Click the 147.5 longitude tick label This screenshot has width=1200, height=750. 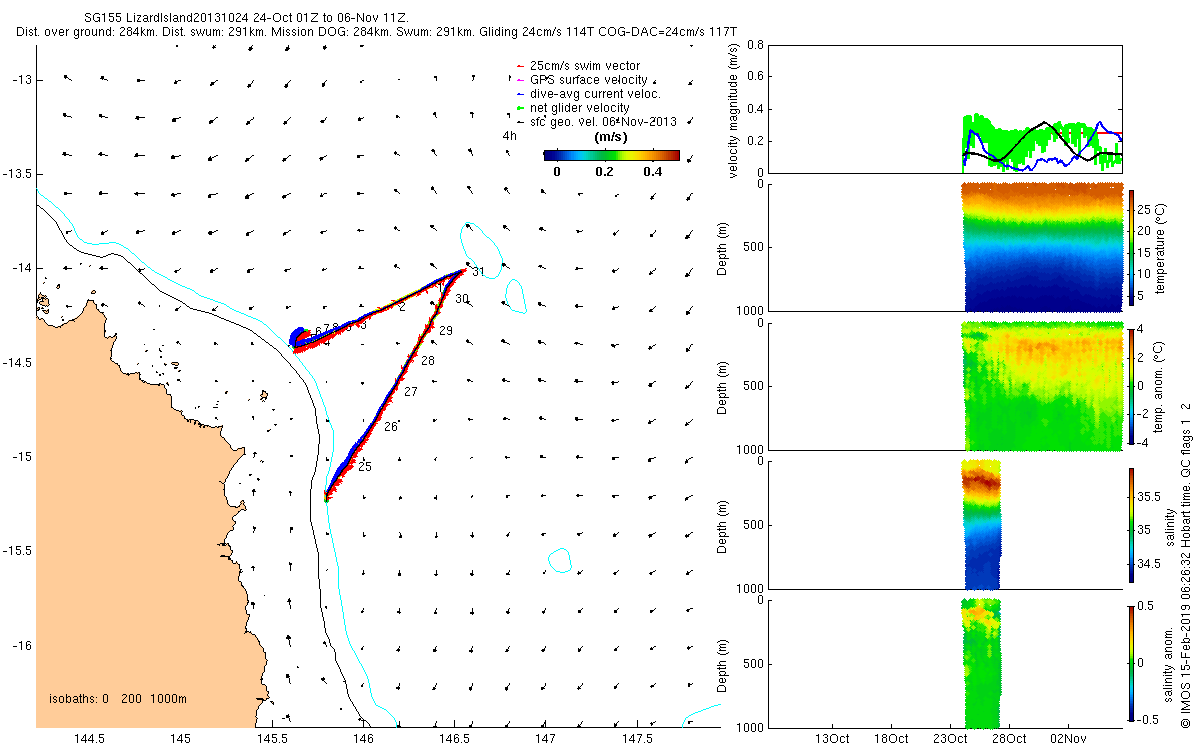coord(638,739)
